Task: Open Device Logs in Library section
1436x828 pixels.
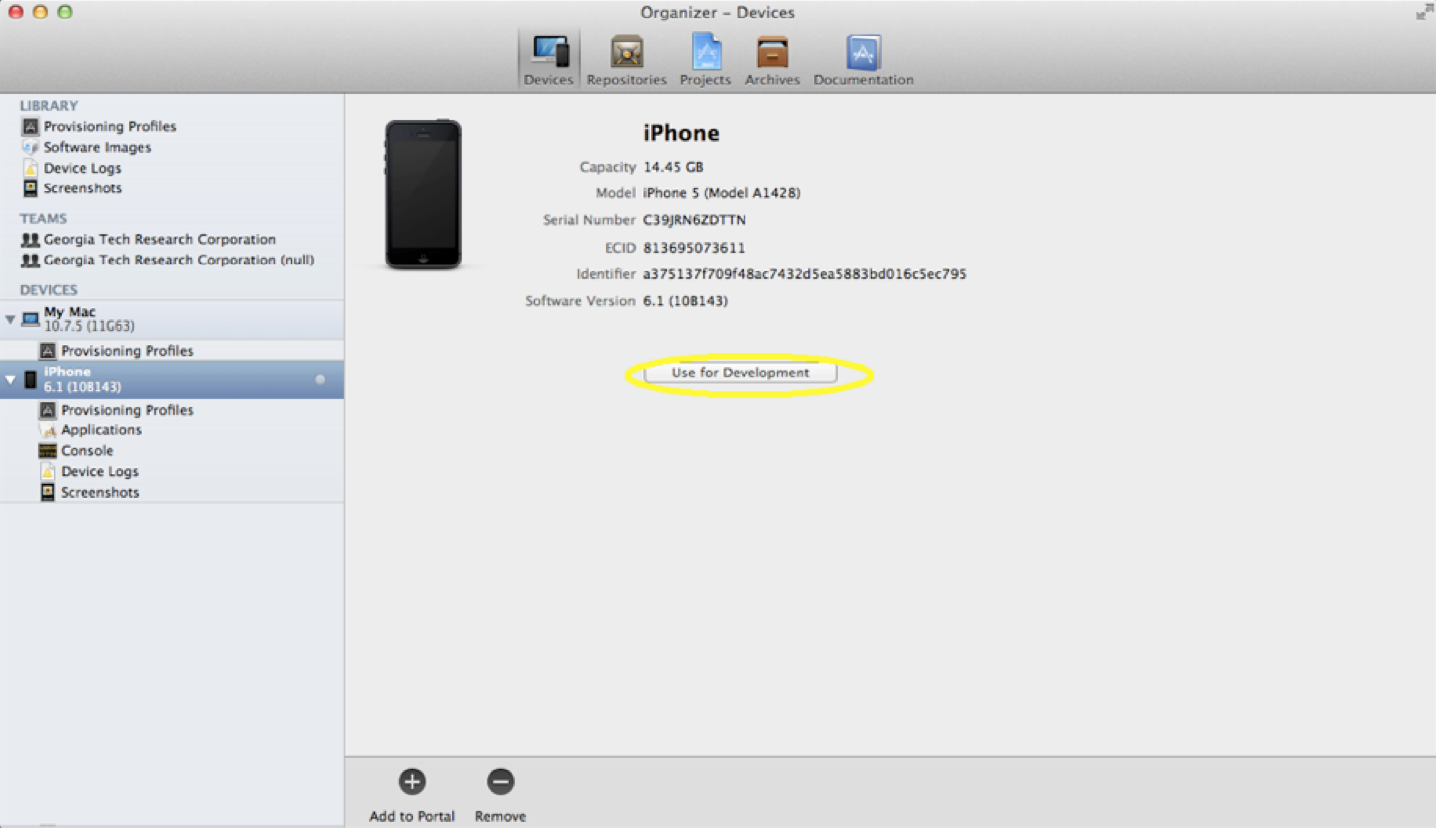Action: click(x=82, y=169)
